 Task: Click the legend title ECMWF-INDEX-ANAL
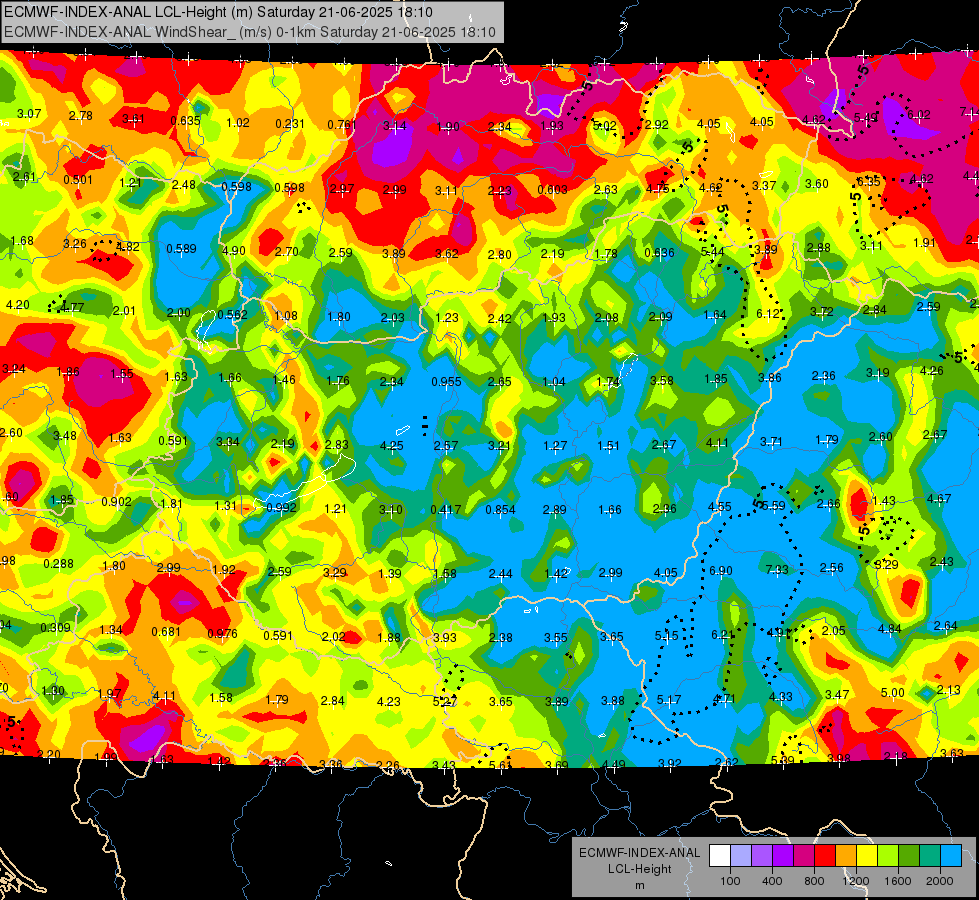pyautogui.click(x=639, y=853)
